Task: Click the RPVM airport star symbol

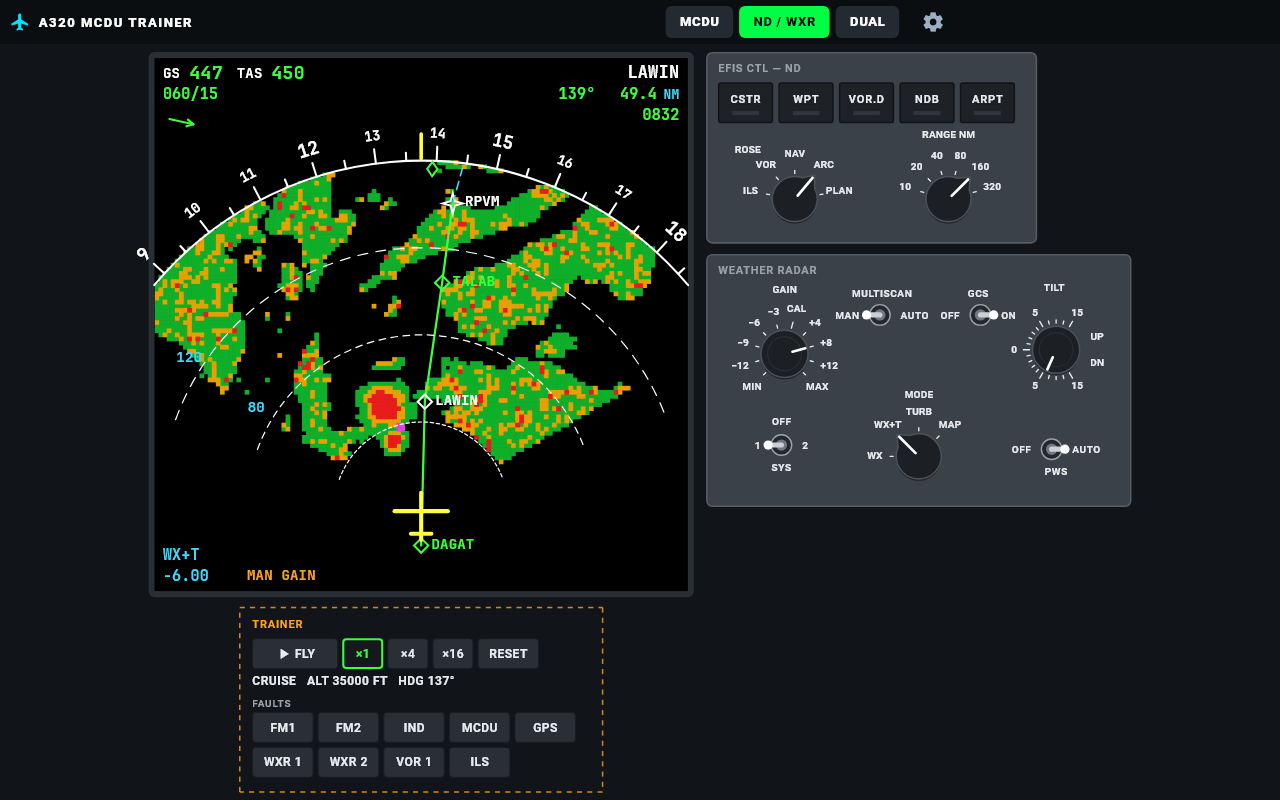Action: [452, 203]
